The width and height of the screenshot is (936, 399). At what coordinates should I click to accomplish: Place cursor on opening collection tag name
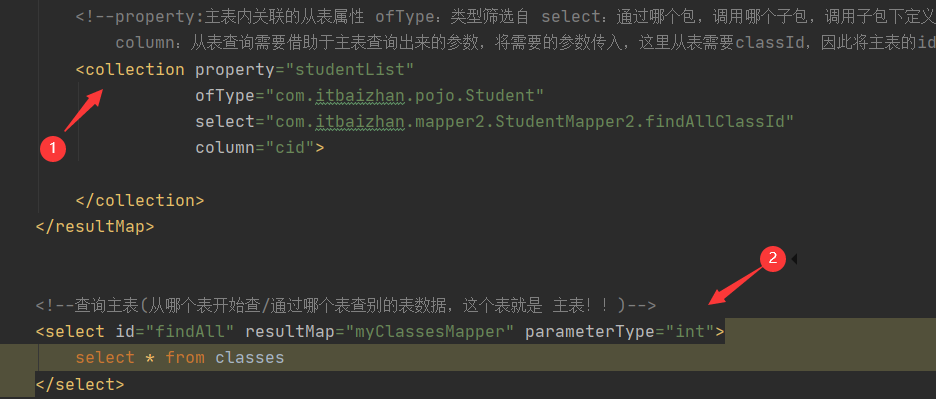point(135,70)
